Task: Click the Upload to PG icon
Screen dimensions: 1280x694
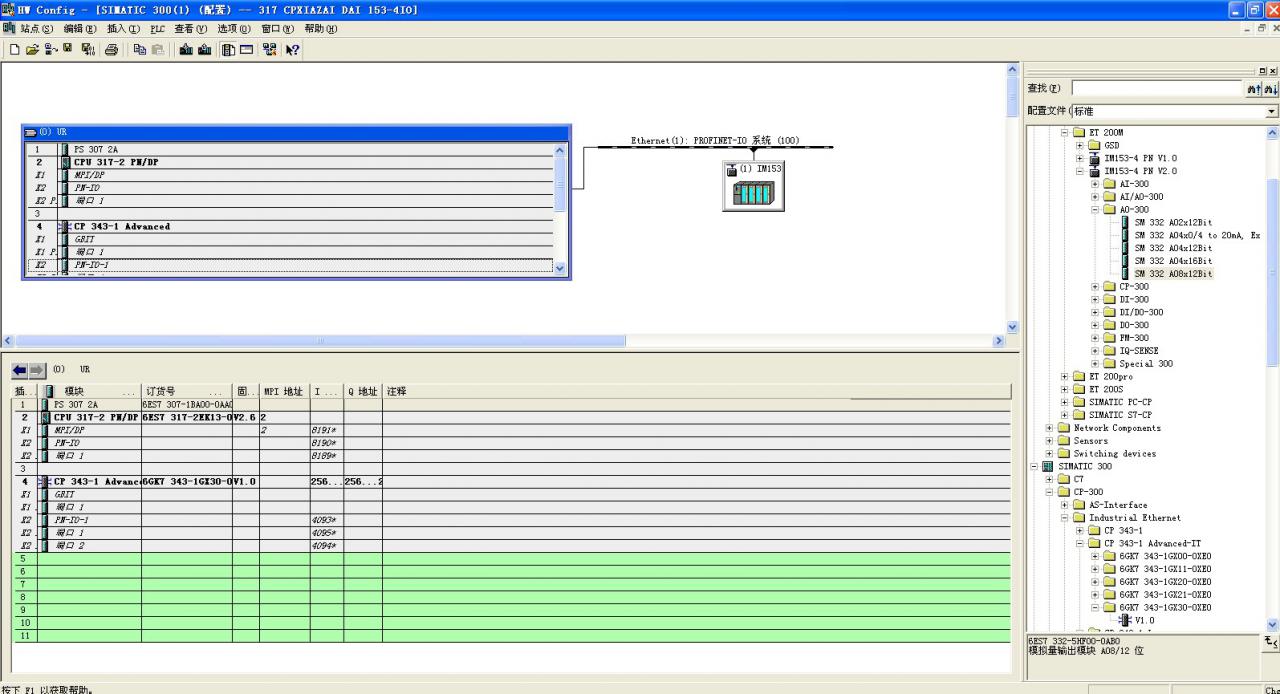Action: coord(207,48)
